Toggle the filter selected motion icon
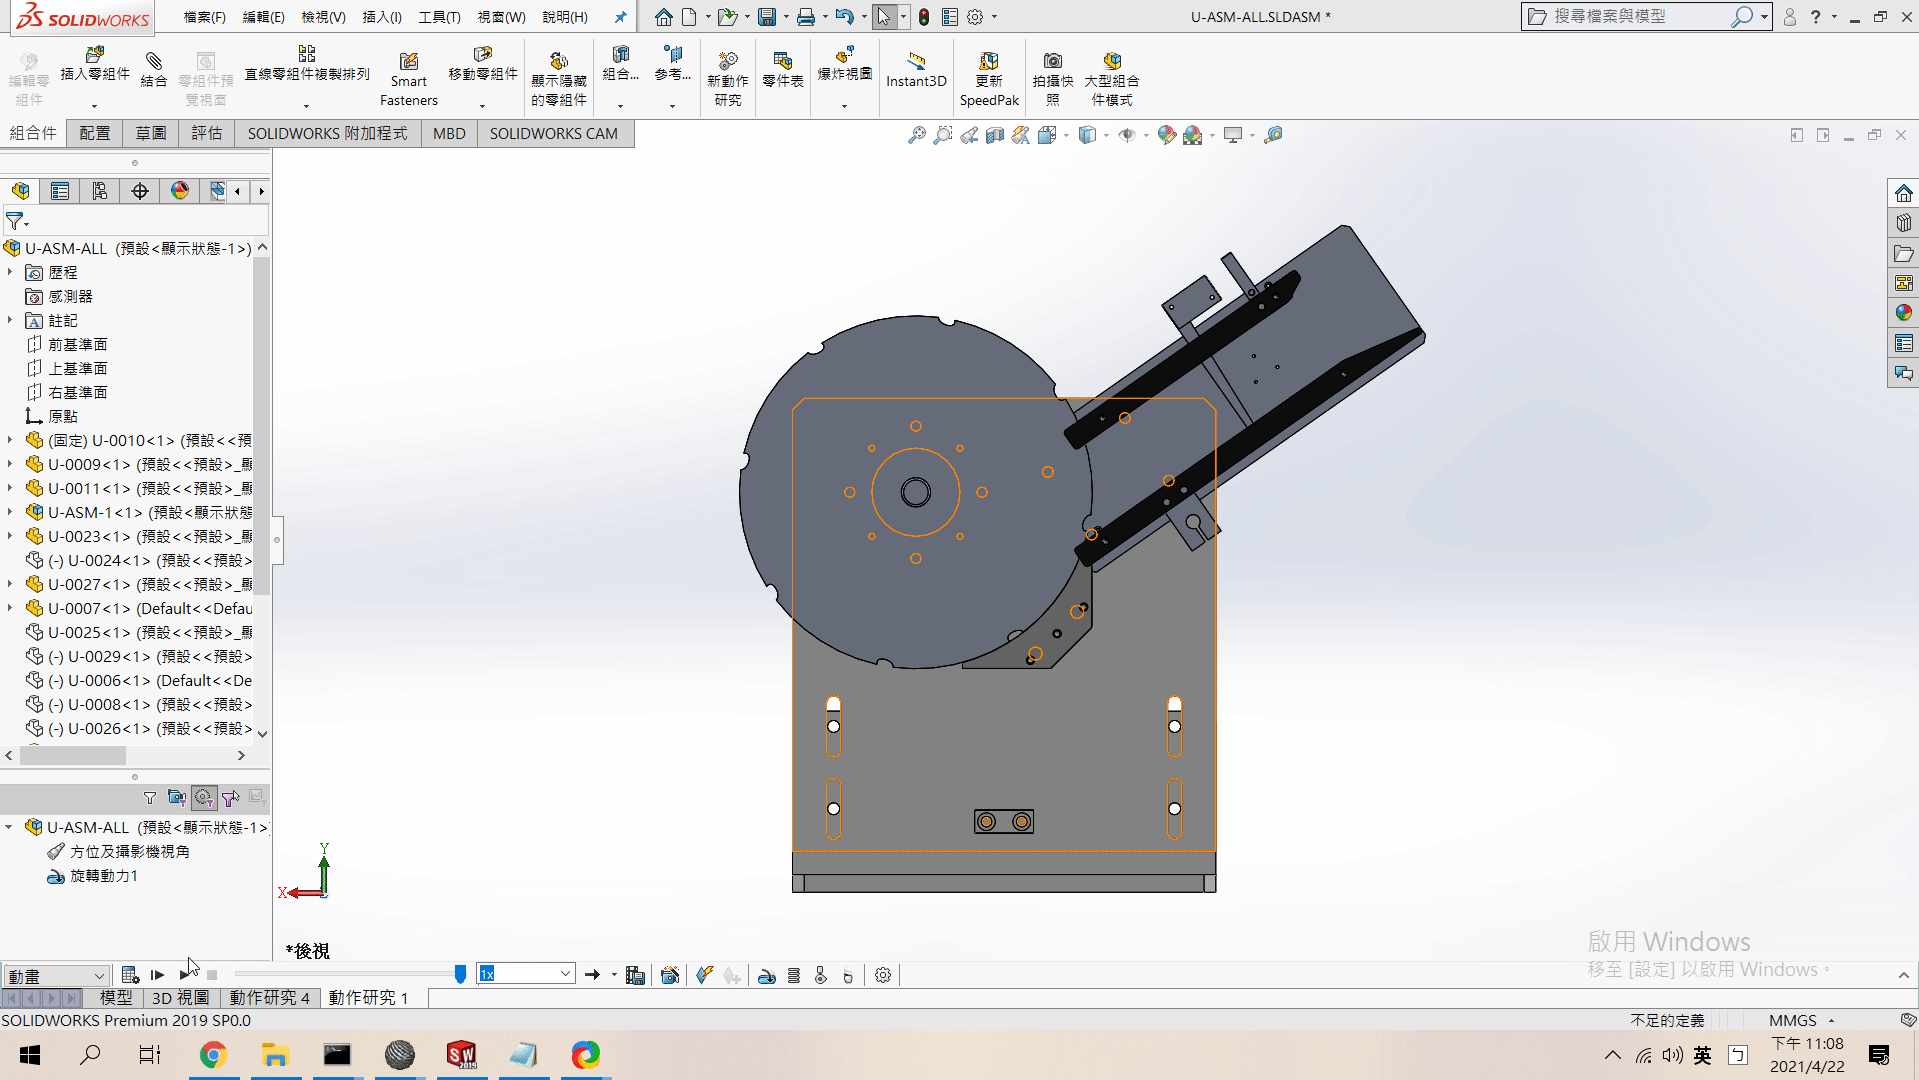 click(x=231, y=798)
